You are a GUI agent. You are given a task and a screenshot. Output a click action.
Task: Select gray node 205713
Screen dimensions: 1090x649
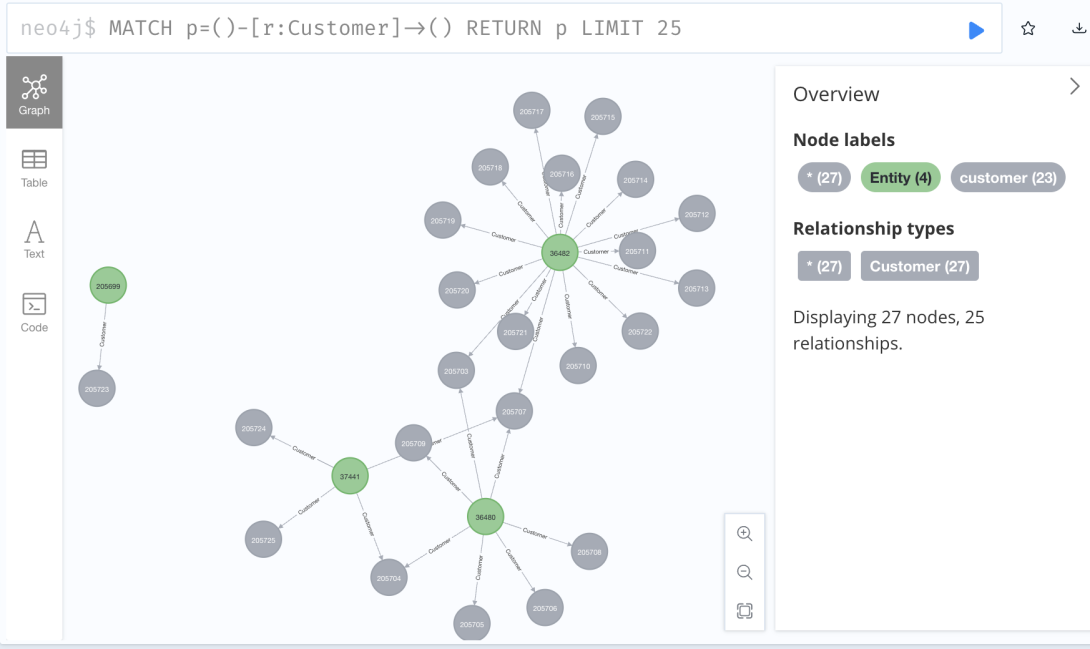click(x=696, y=288)
